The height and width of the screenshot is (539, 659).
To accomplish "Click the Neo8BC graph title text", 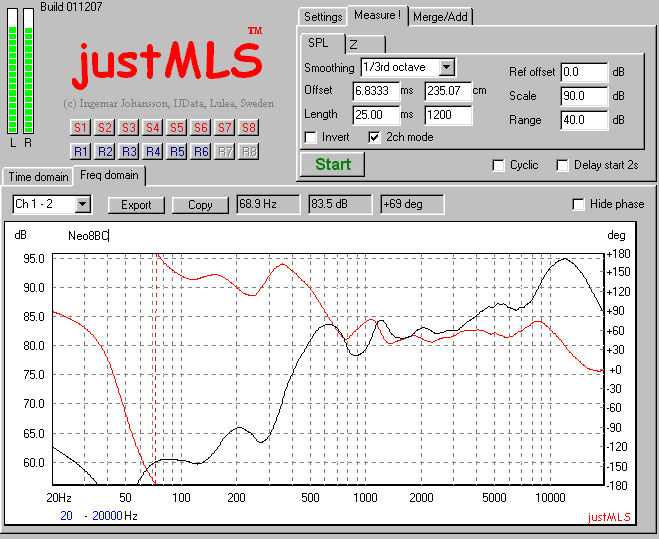I will [x=88, y=236].
